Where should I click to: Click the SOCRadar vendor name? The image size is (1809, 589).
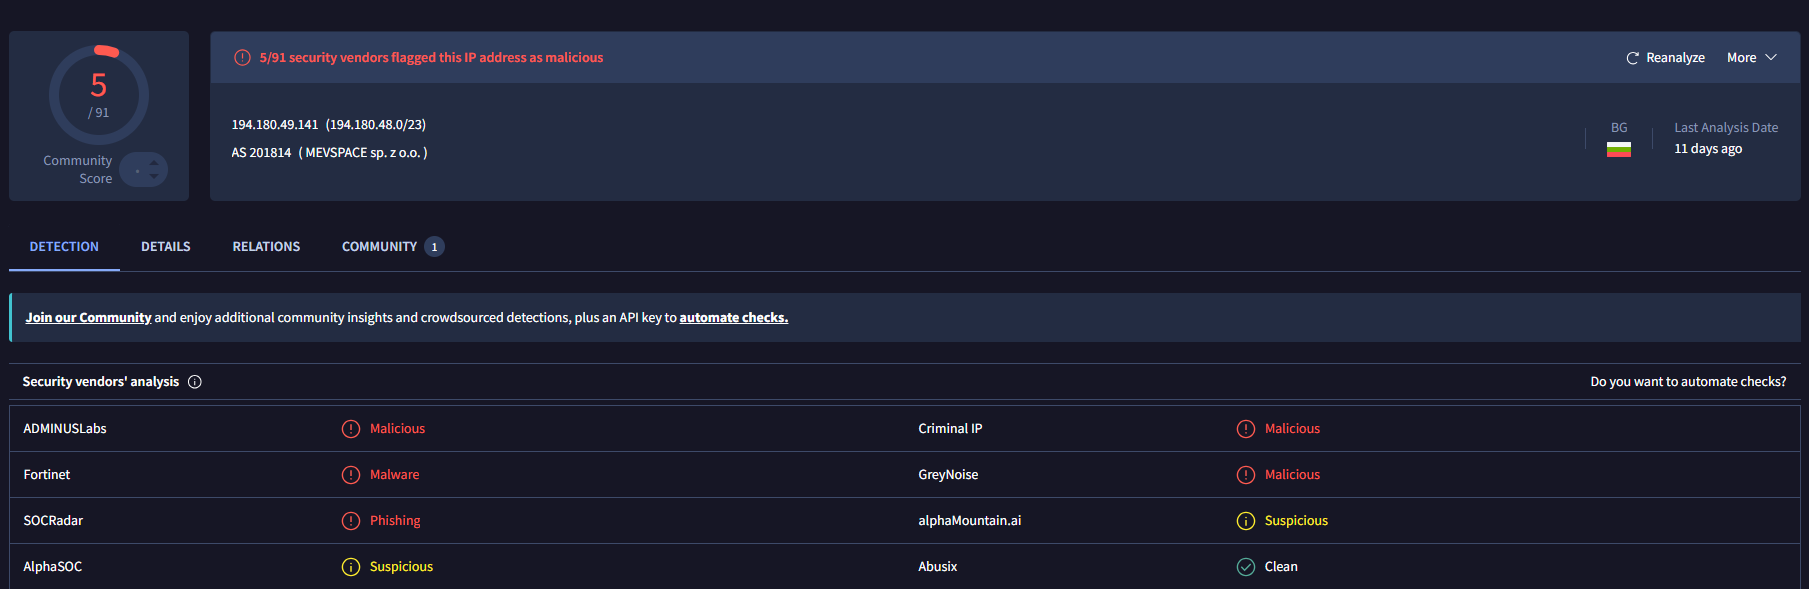53,521
